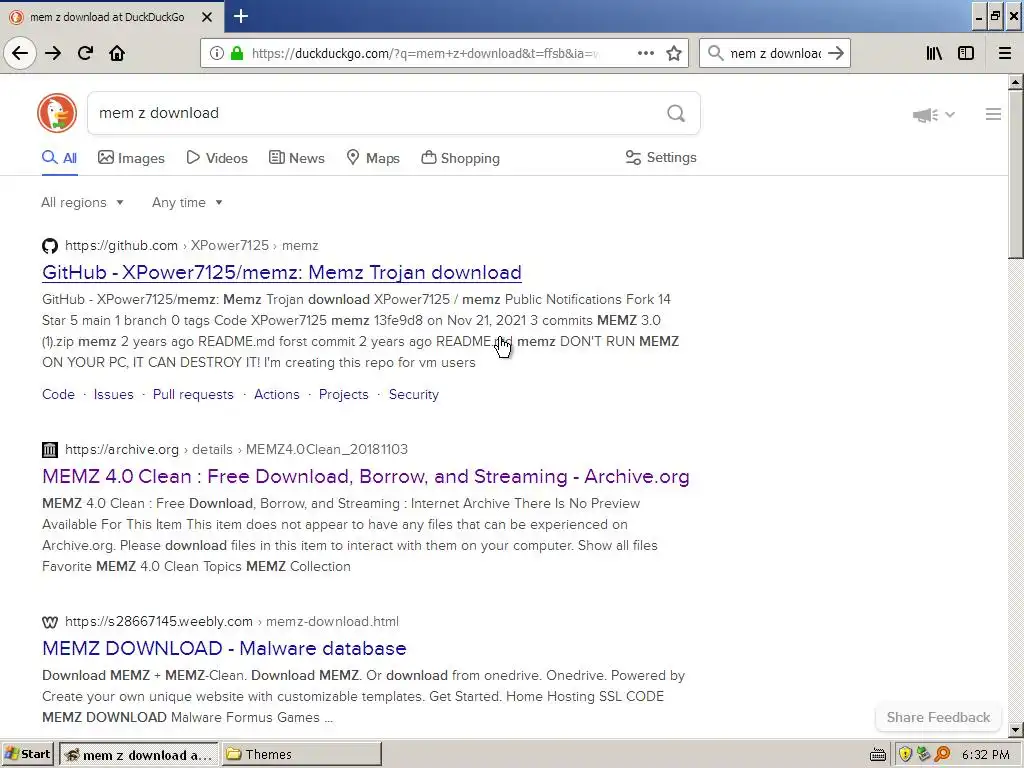This screenshot has height=768, width=1024.
Task: Switch to Images results
Action: click(x=131, y=158)
